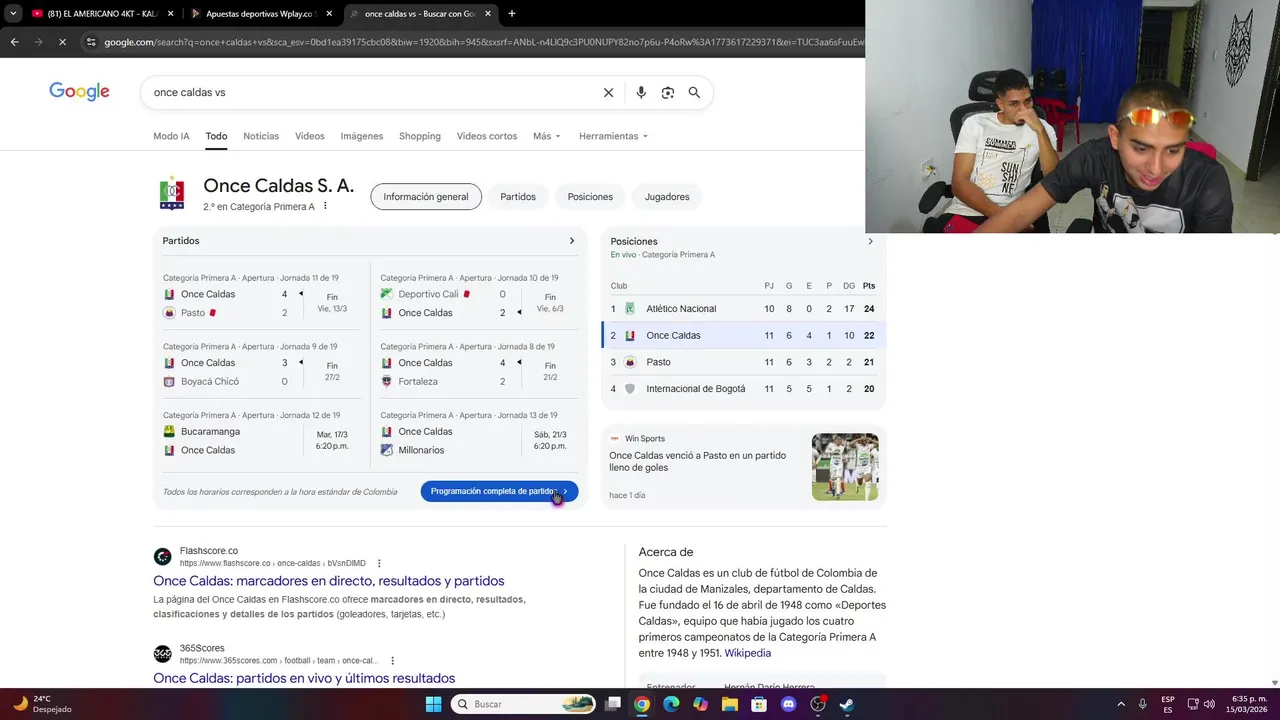Image resolution: width=1280 pixels, height=720 pixels.
Task: Open OBS Studio from the taskbar
Action: coord(818,704)
